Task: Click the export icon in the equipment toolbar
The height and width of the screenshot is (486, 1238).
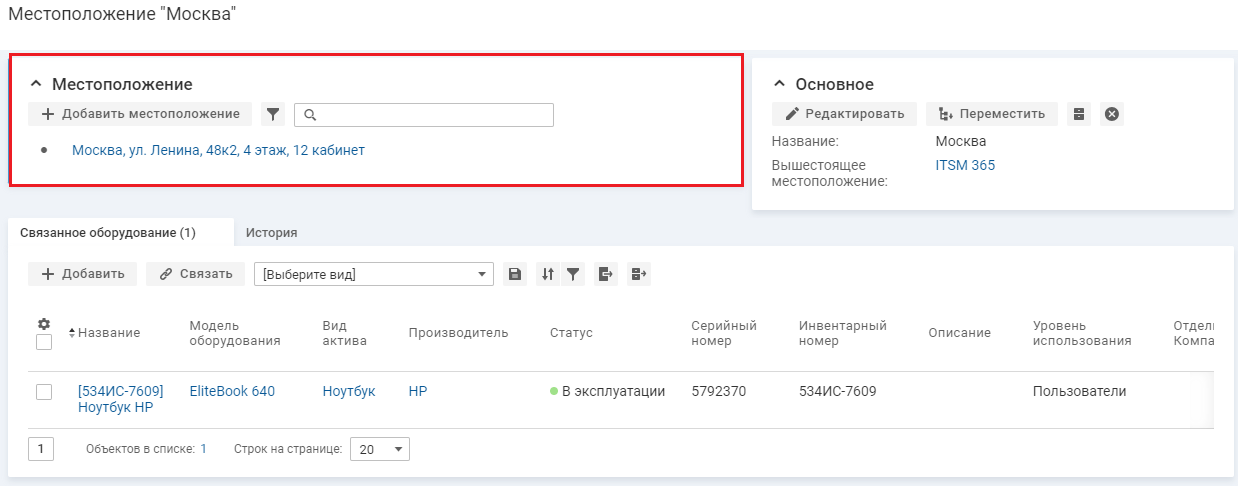Action: click(605, 274)
